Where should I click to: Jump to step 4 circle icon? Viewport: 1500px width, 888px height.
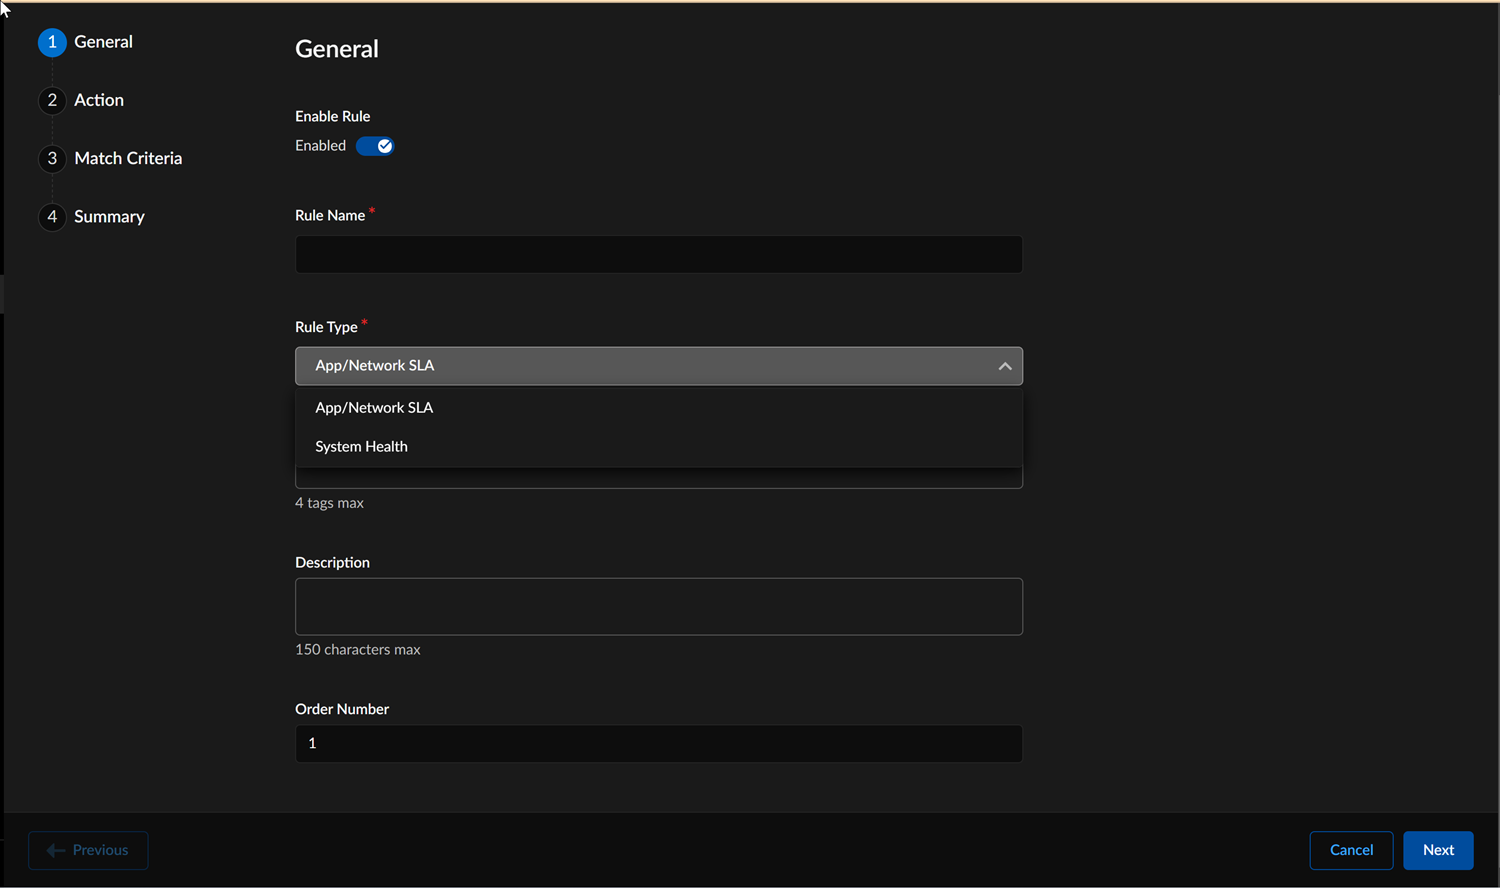point(52,216)
